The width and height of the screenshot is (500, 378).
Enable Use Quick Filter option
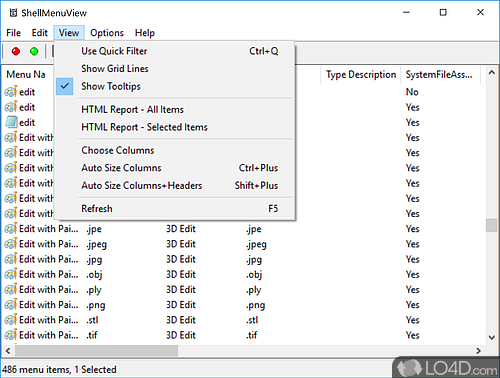pyautogui.click(x=175, y=51)
